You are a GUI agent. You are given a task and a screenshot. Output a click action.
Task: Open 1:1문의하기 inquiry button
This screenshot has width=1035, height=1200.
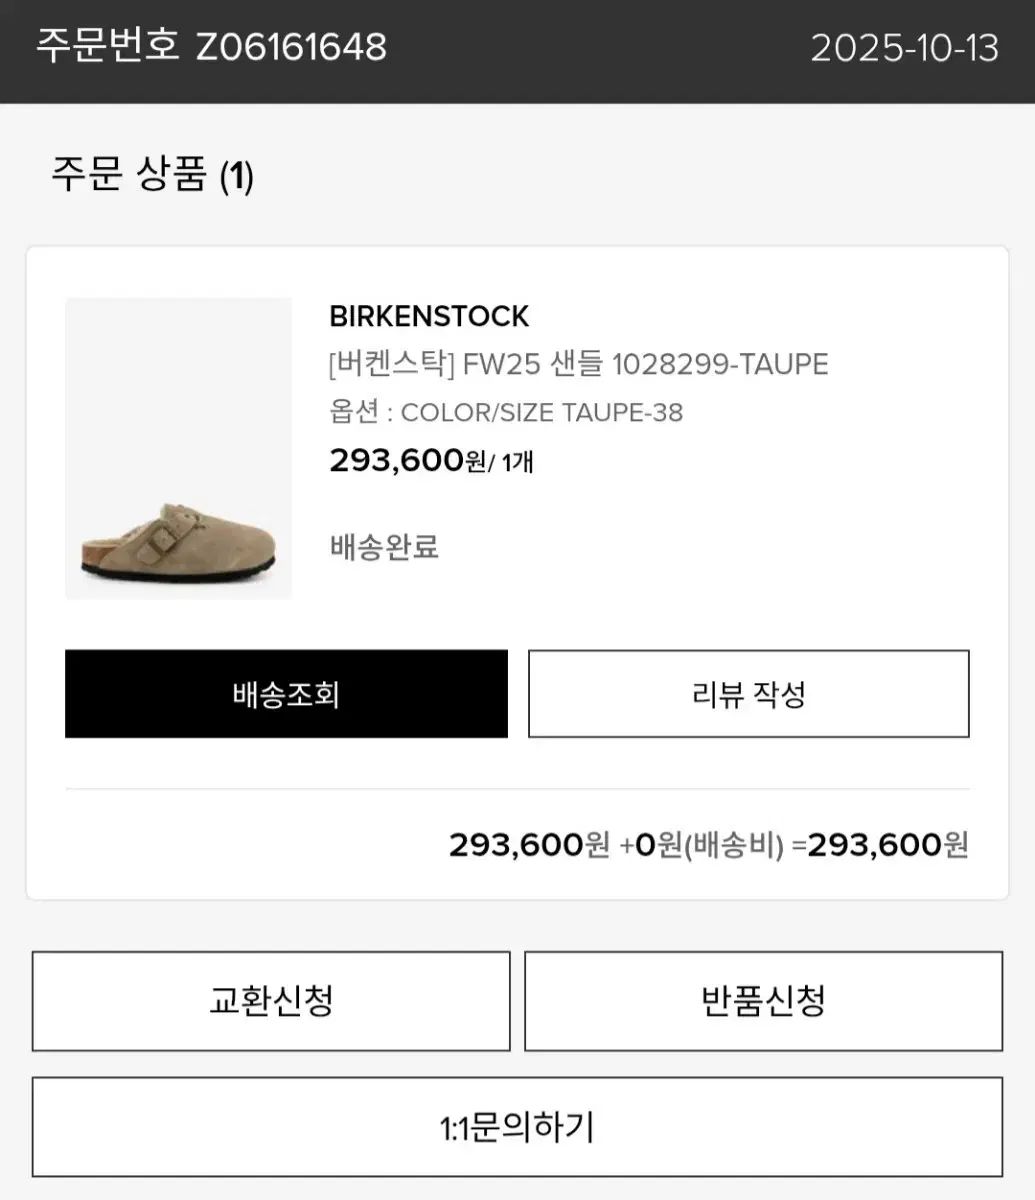[517, 1127]
